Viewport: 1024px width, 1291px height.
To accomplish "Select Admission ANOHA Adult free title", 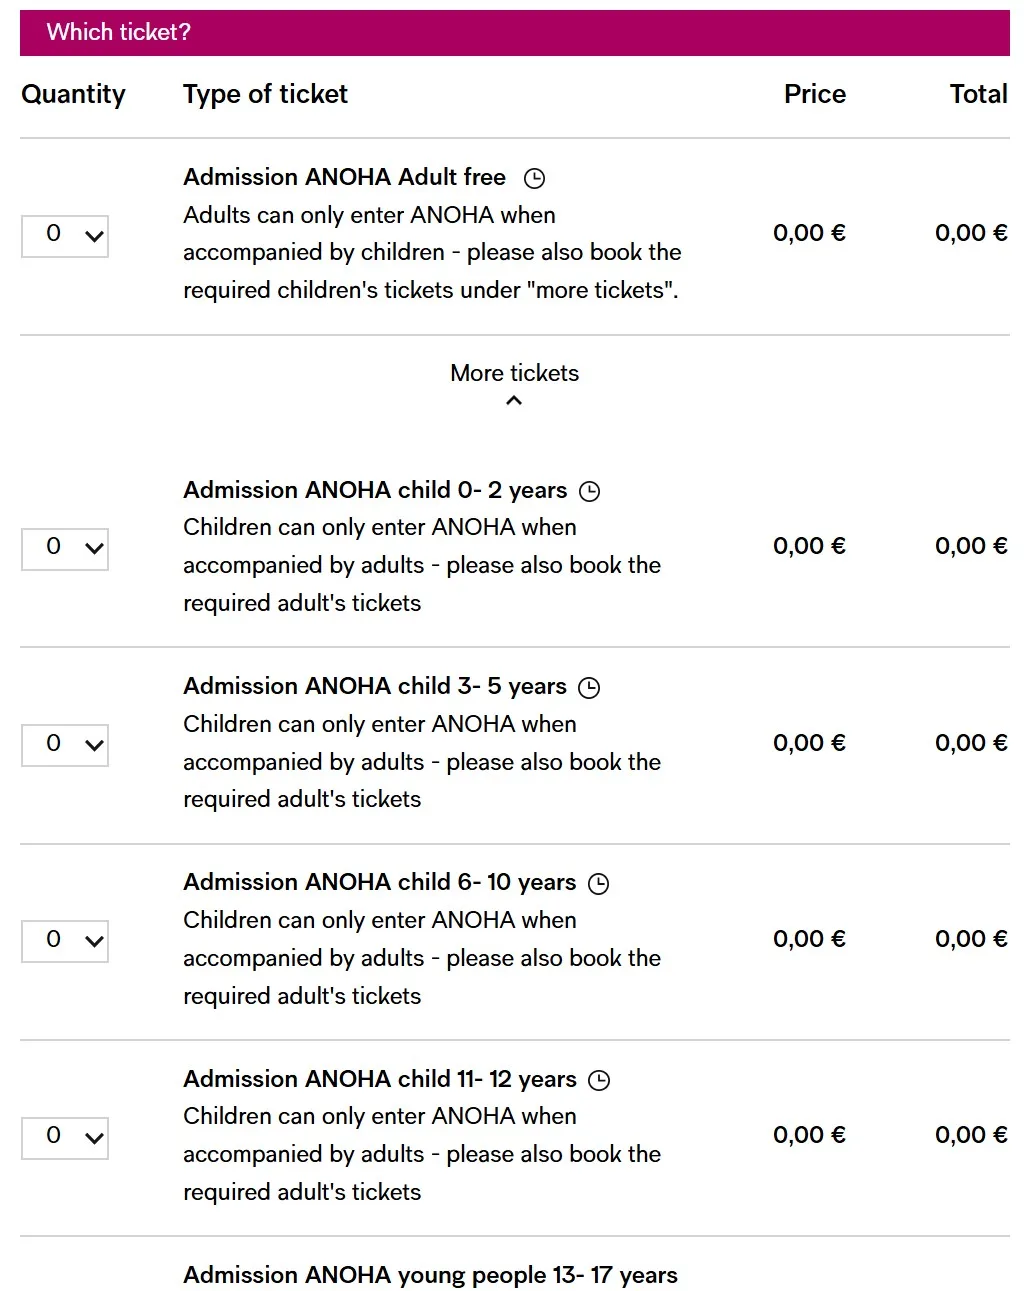I will [344, 177].
